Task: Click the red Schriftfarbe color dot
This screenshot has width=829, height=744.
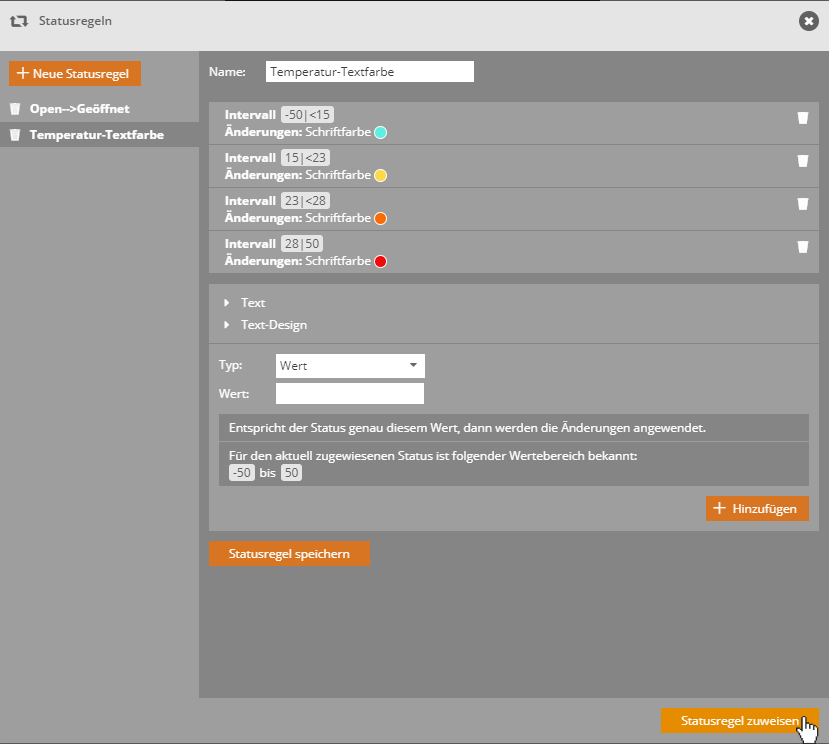Action: pyautogui.click(x=380, y=262)
